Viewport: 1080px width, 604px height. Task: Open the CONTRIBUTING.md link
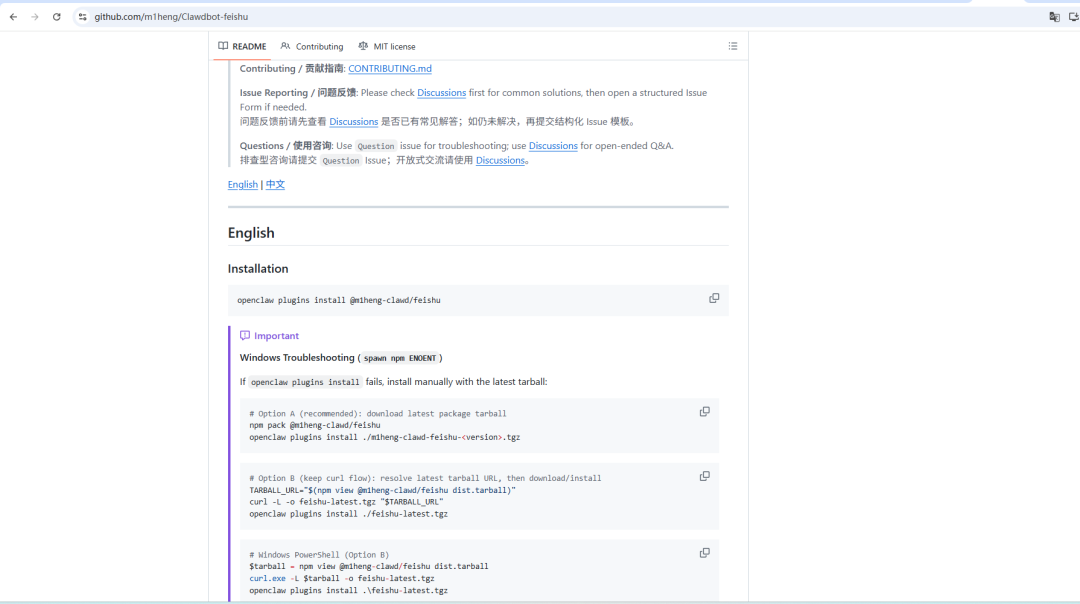(x=390, y=68)
